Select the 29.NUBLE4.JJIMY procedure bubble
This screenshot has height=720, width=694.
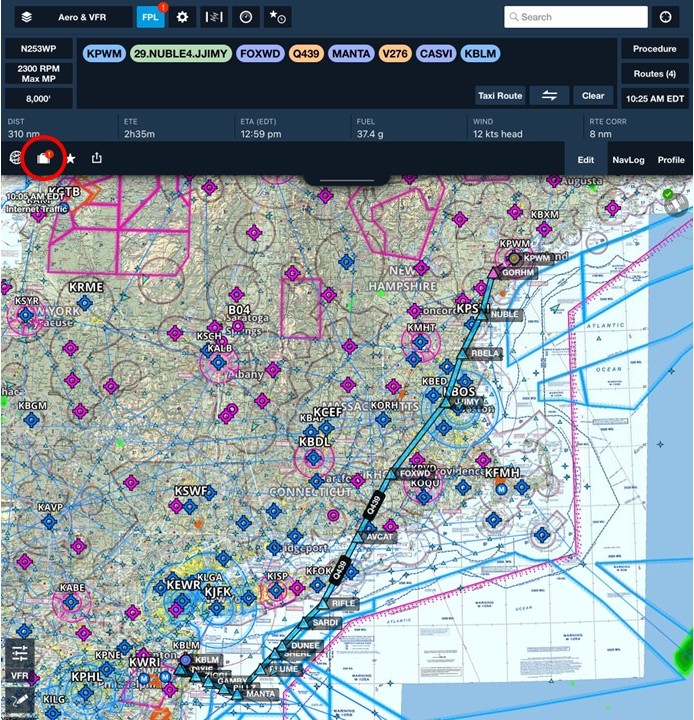coord(181,54)
